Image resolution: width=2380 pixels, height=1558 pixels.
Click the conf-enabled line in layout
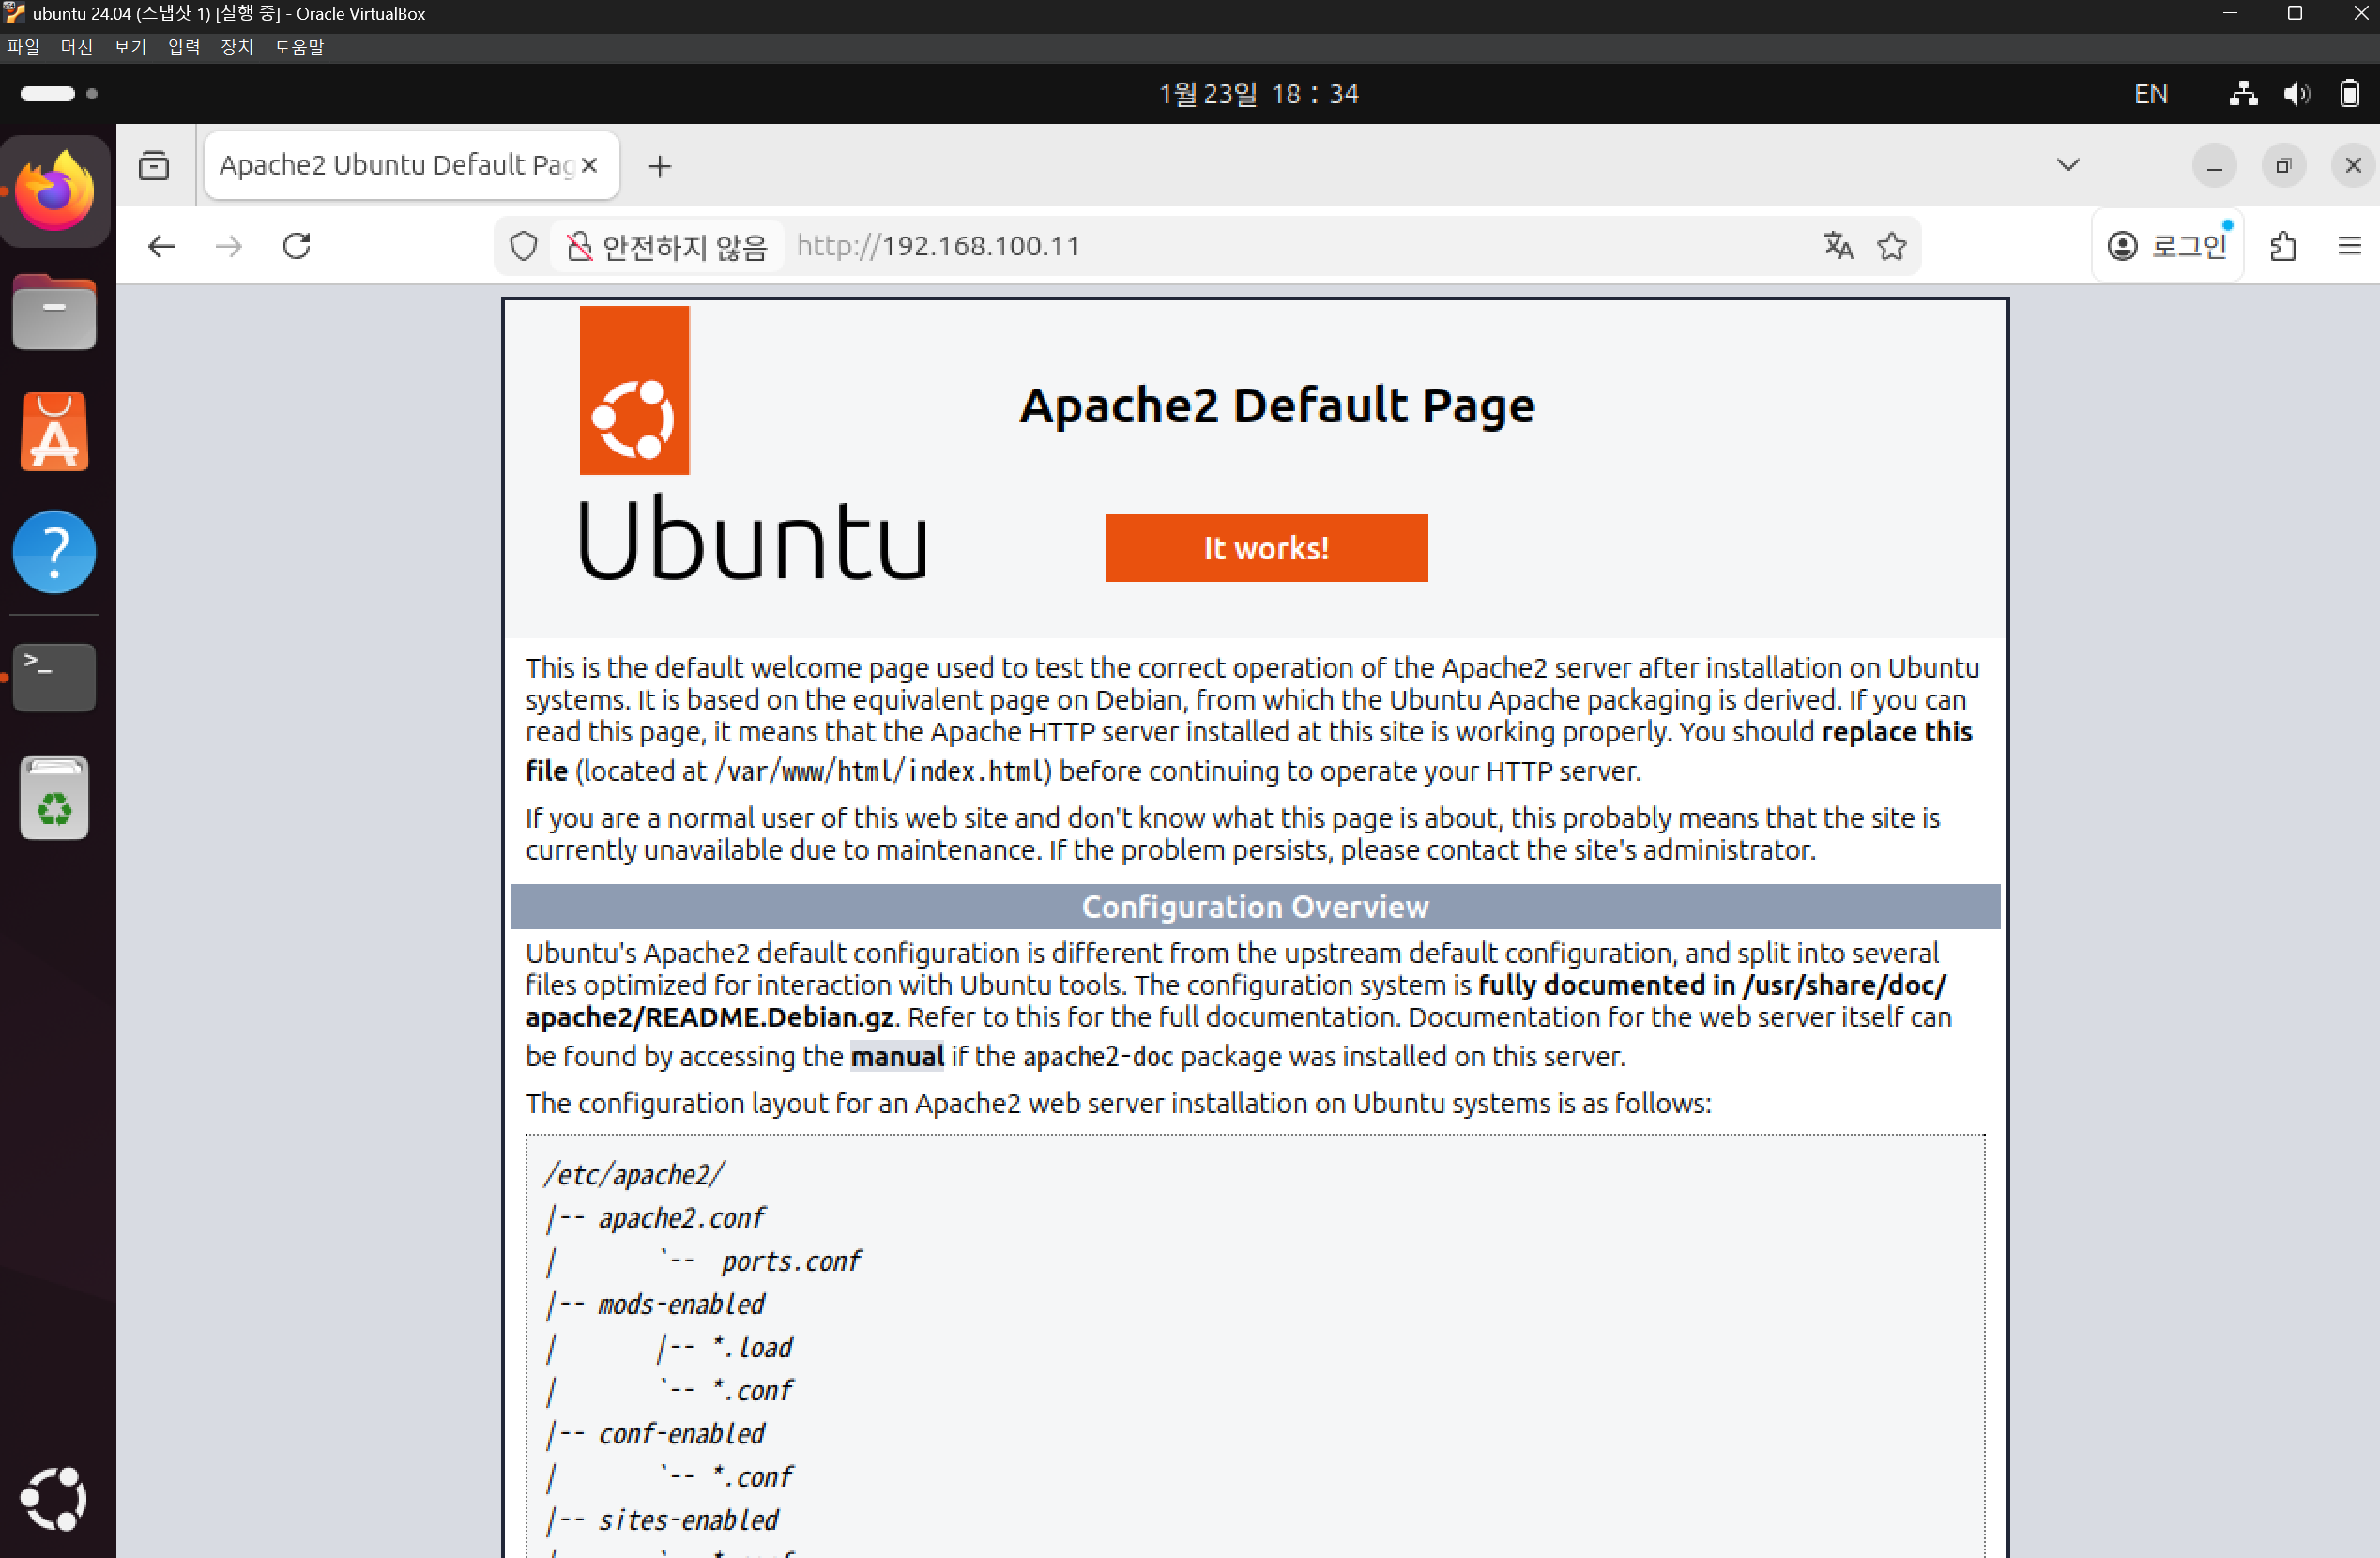(x=681, y=1434)
